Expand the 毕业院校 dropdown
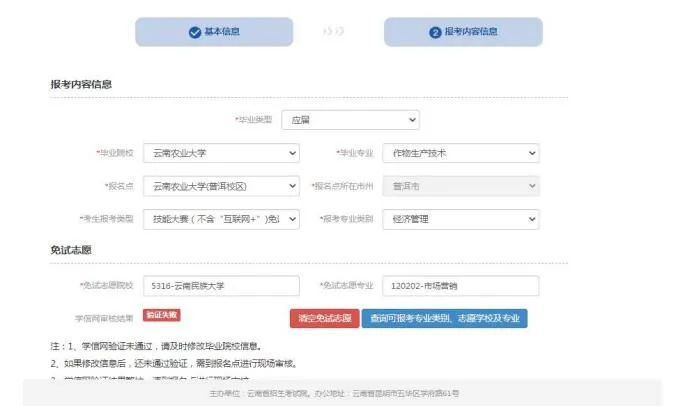This screenshot has height=406, width=680. pyautogui.click(x=221, y=154)
